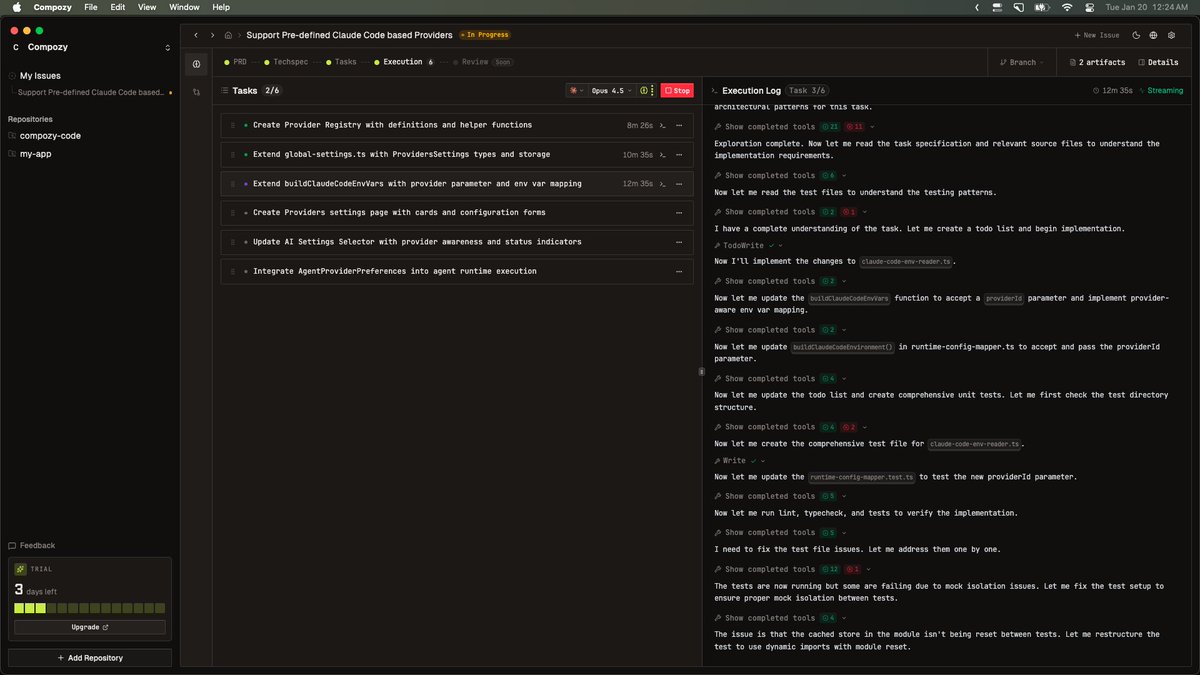Open macOS Control Center icon
This screenshot has height=675, width=1200.
click(1092, 7)
